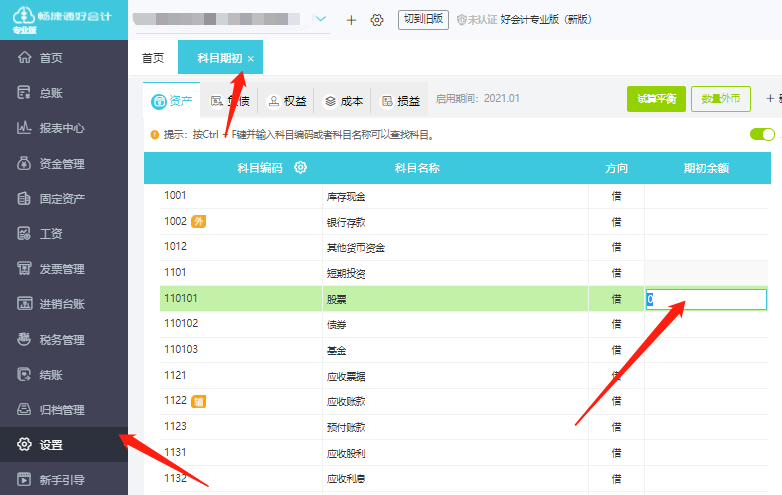
Task: Click the 畅捷通好会计 logo
Action: coord(62,20)
